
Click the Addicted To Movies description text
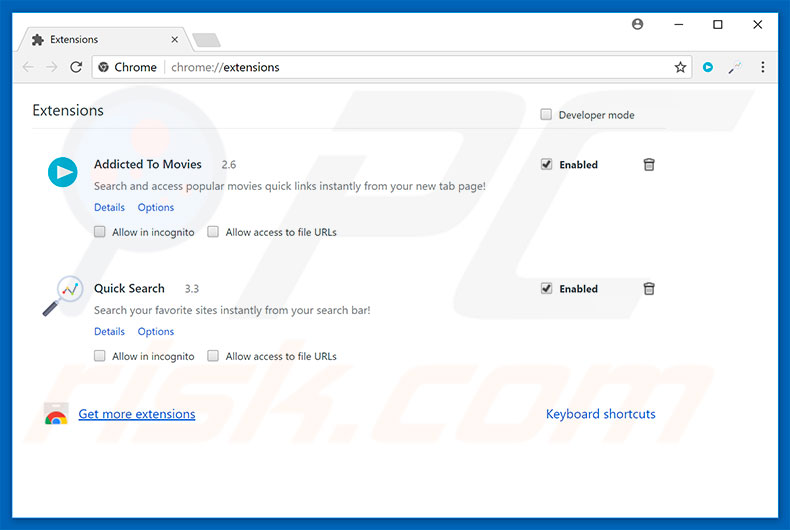[290, 186]
